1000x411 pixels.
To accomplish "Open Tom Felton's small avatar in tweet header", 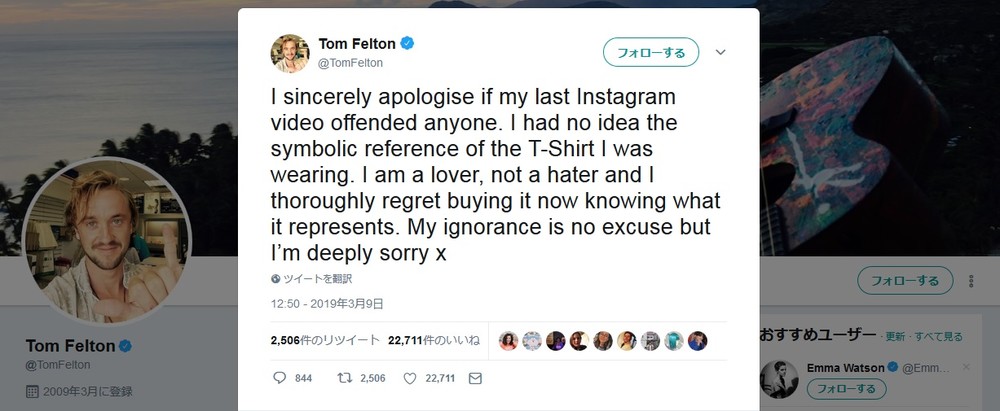I will (x=290, y=52).
